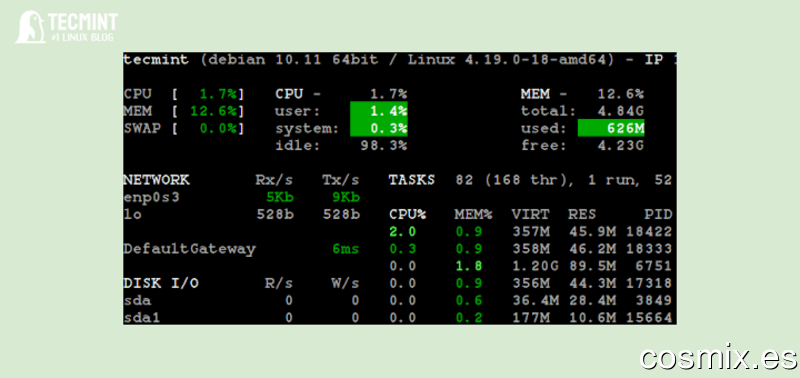Click the DISK I/O section header

(x=161, y=283)
